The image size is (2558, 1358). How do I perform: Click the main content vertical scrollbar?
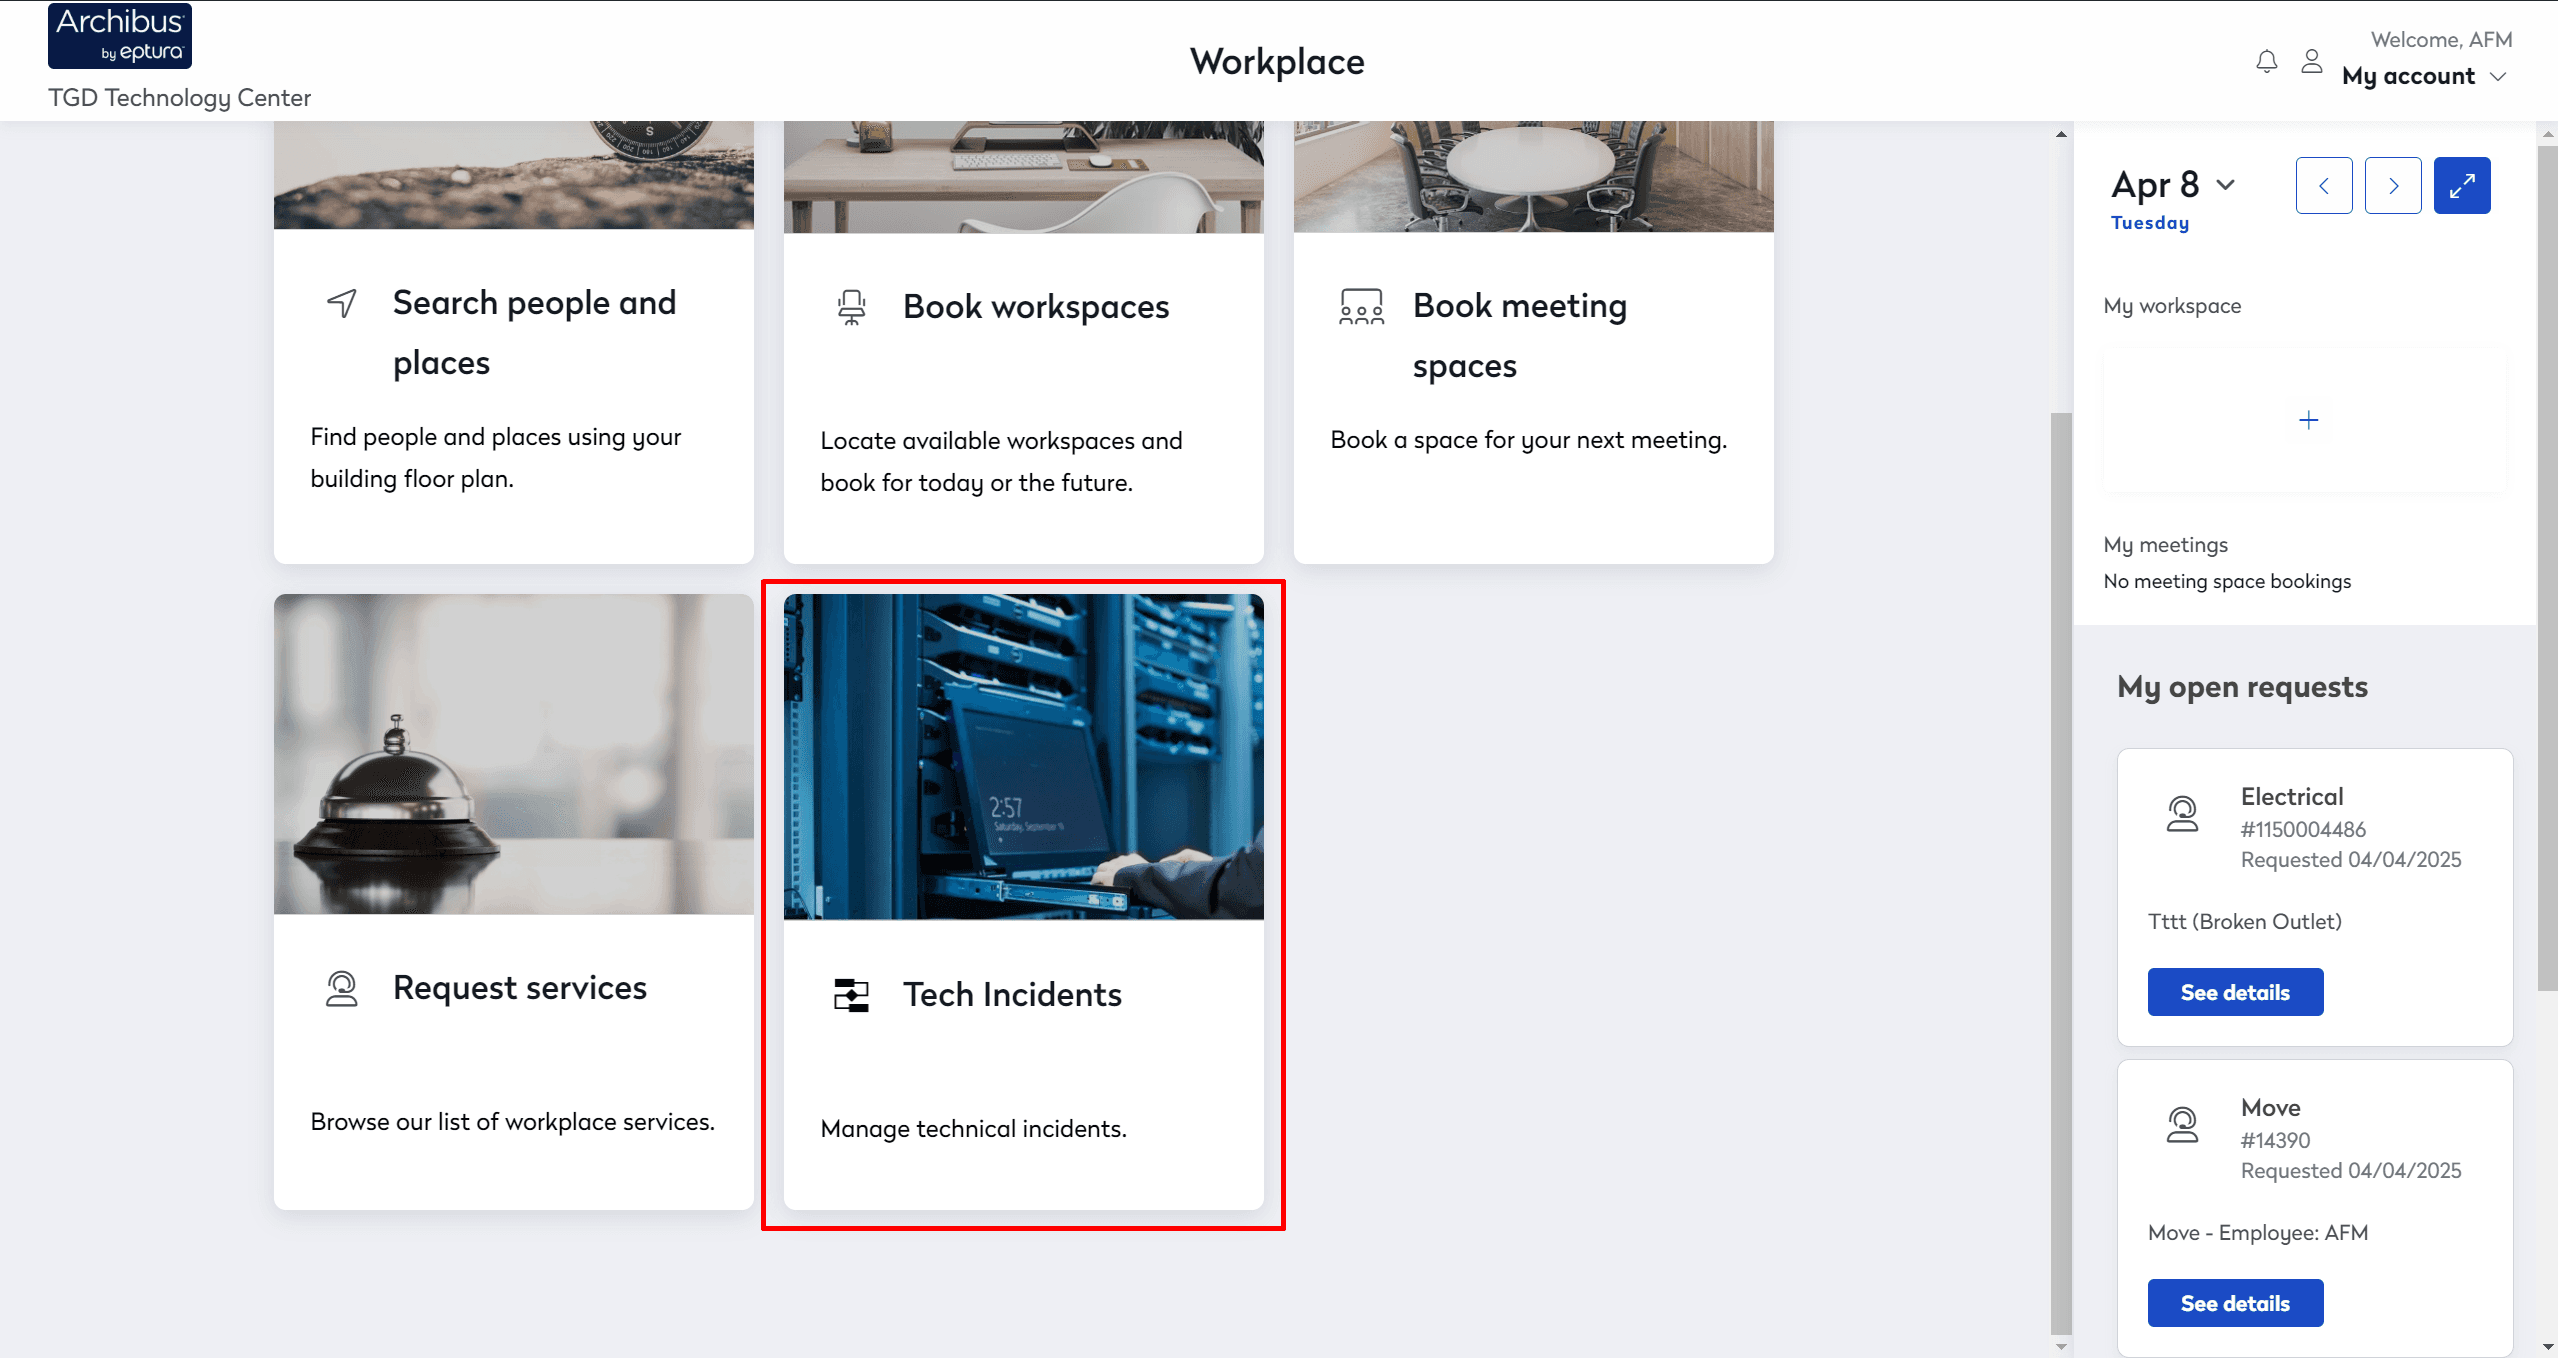coord(2061,872)
